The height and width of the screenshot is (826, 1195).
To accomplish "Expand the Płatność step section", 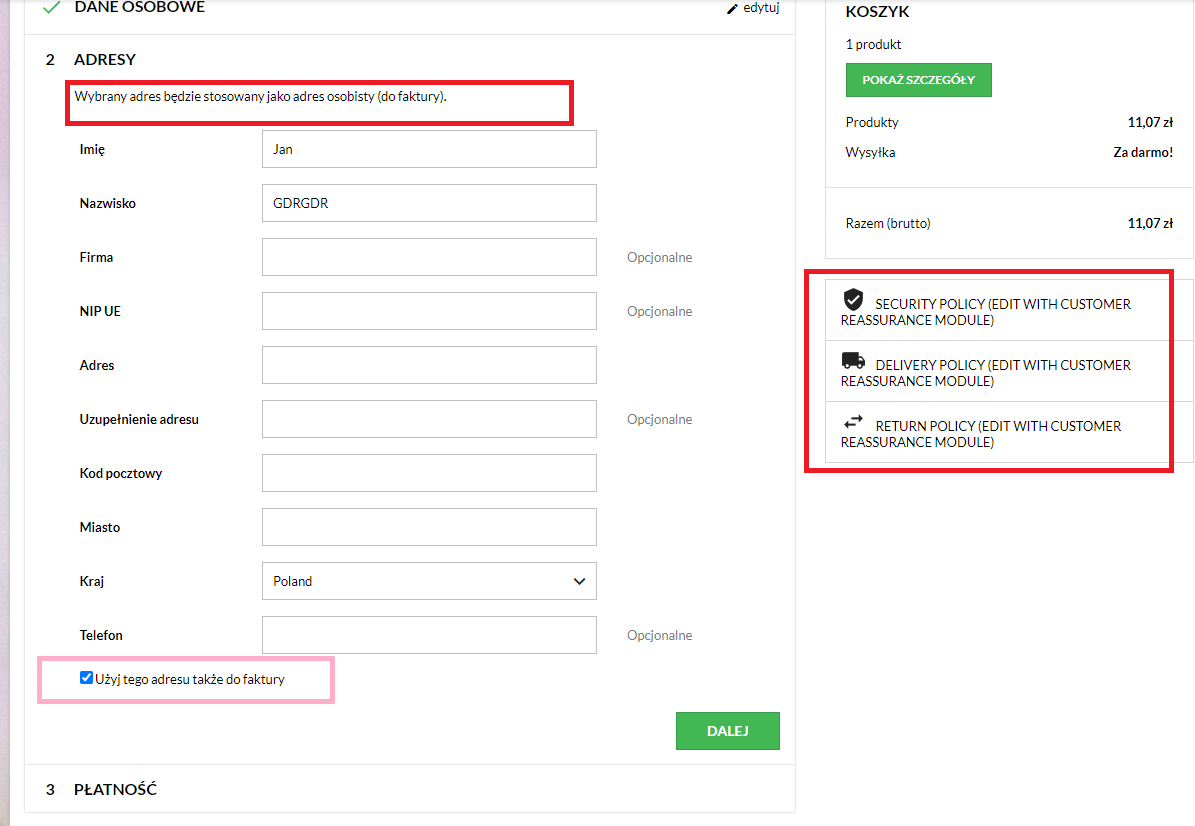I will click(x=115, y=789).
